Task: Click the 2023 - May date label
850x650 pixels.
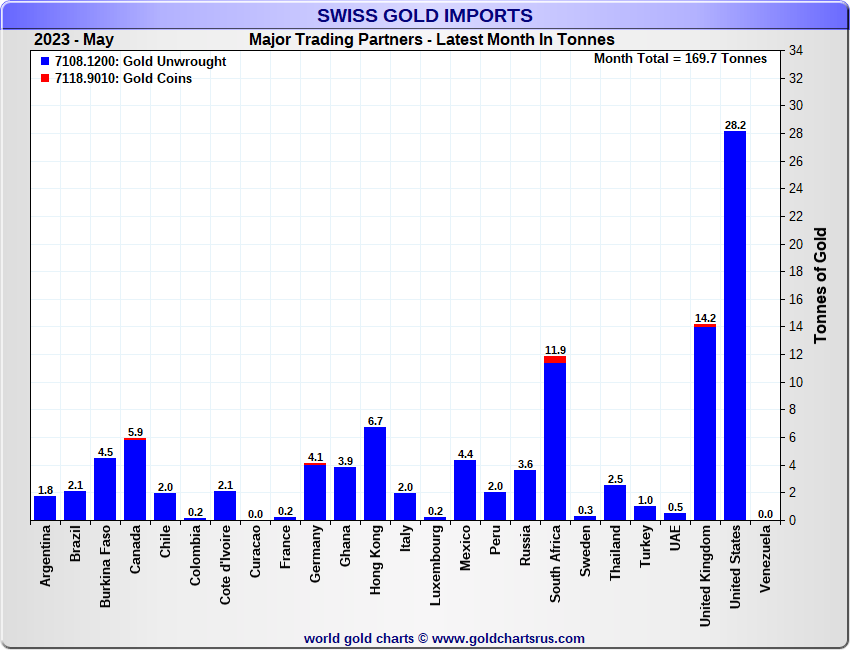Action: click(x=74, y=40)
